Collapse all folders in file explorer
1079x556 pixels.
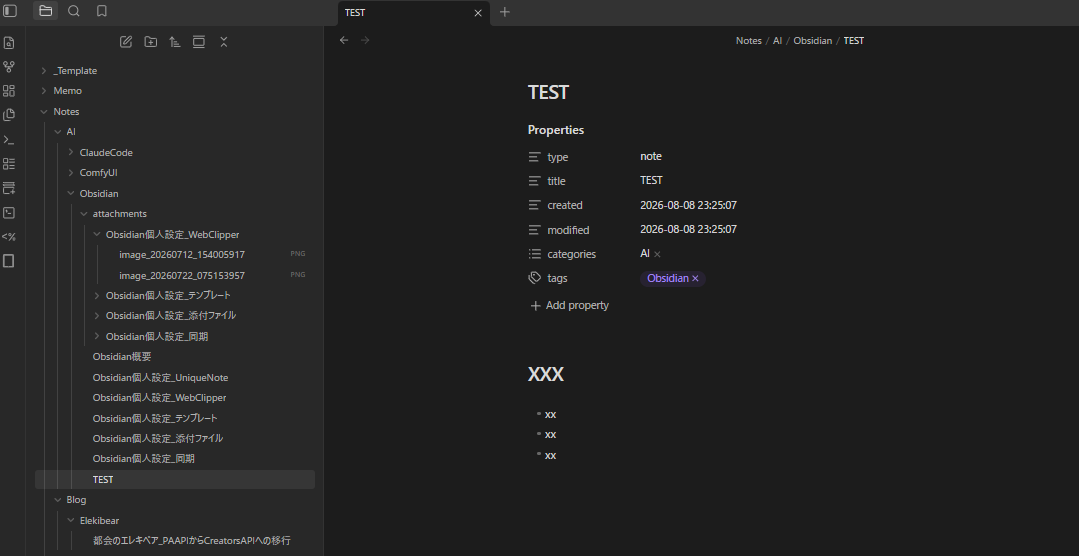coord(224,42)
